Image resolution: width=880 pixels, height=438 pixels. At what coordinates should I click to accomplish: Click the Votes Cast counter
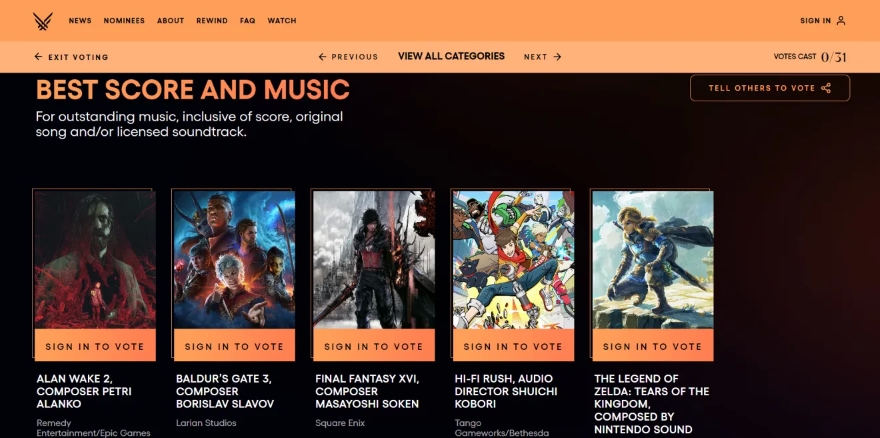[810, 57]
